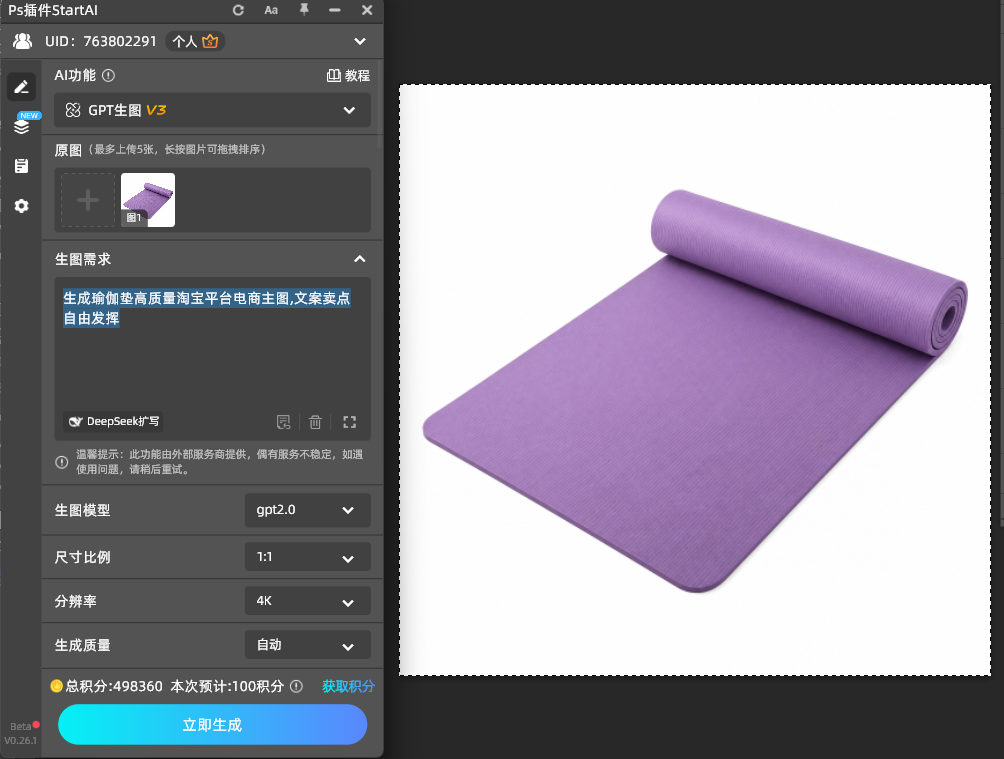Select the 图1 yoga mat thumbnail
The height and width of the screenshot is (759, 1004).
tap(148, 200)
